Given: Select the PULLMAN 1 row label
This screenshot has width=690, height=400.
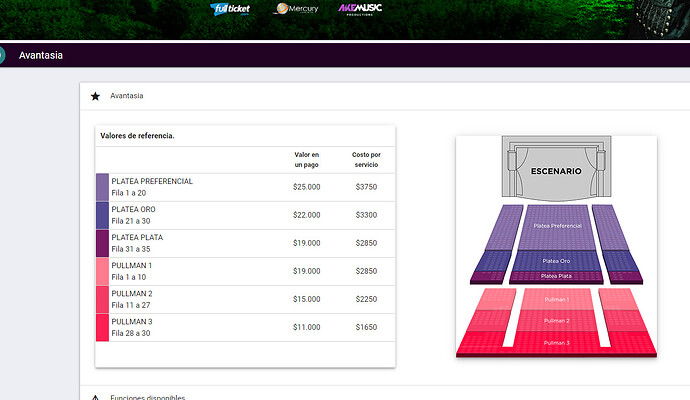Looking at the screenshot, I should click(x=132, y=266).
